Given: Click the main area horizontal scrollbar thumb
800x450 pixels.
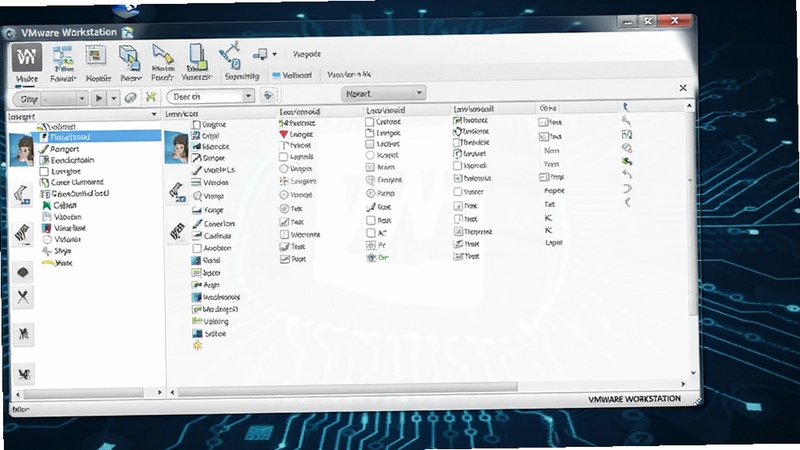Looking at the screenshot, I should [x=347, y=388].
